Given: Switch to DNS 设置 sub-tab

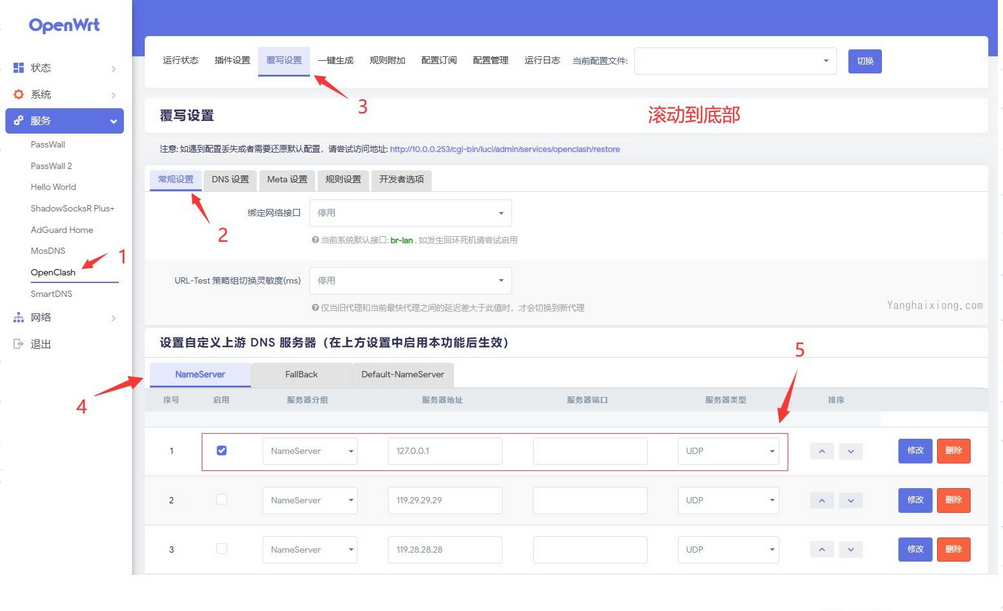Looking at the screenshot, I should [x=230, y=180].
